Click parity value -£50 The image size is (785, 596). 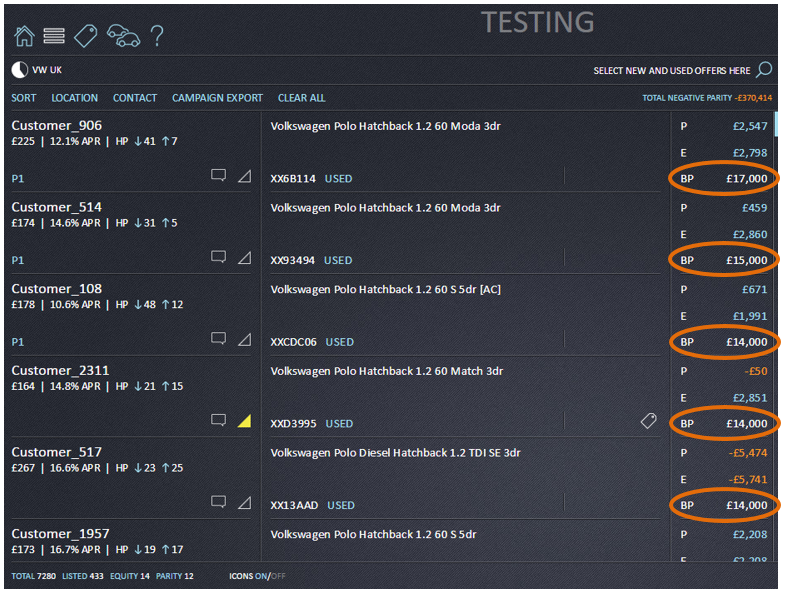coord(755,371)
